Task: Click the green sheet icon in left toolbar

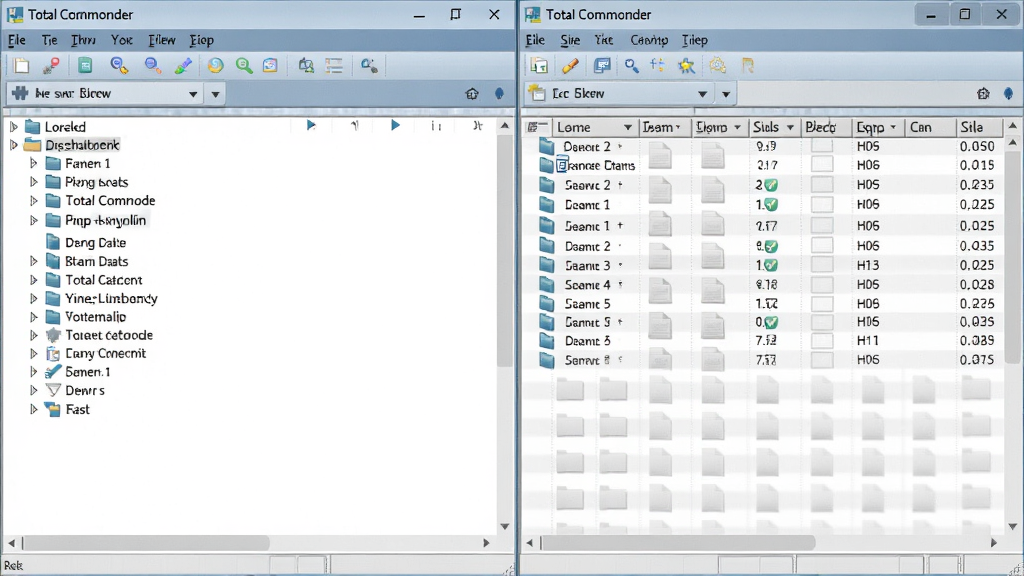Action: point(85,65)
